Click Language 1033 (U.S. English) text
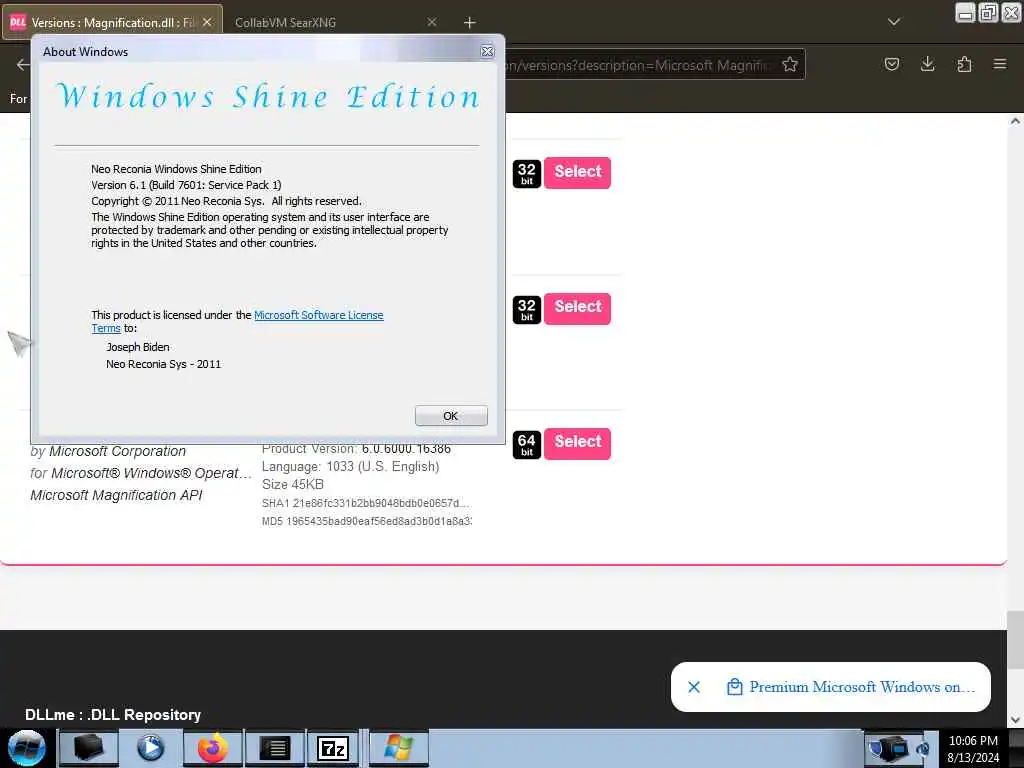This screenshot has width=1024, height=768. tap(350, 467)
